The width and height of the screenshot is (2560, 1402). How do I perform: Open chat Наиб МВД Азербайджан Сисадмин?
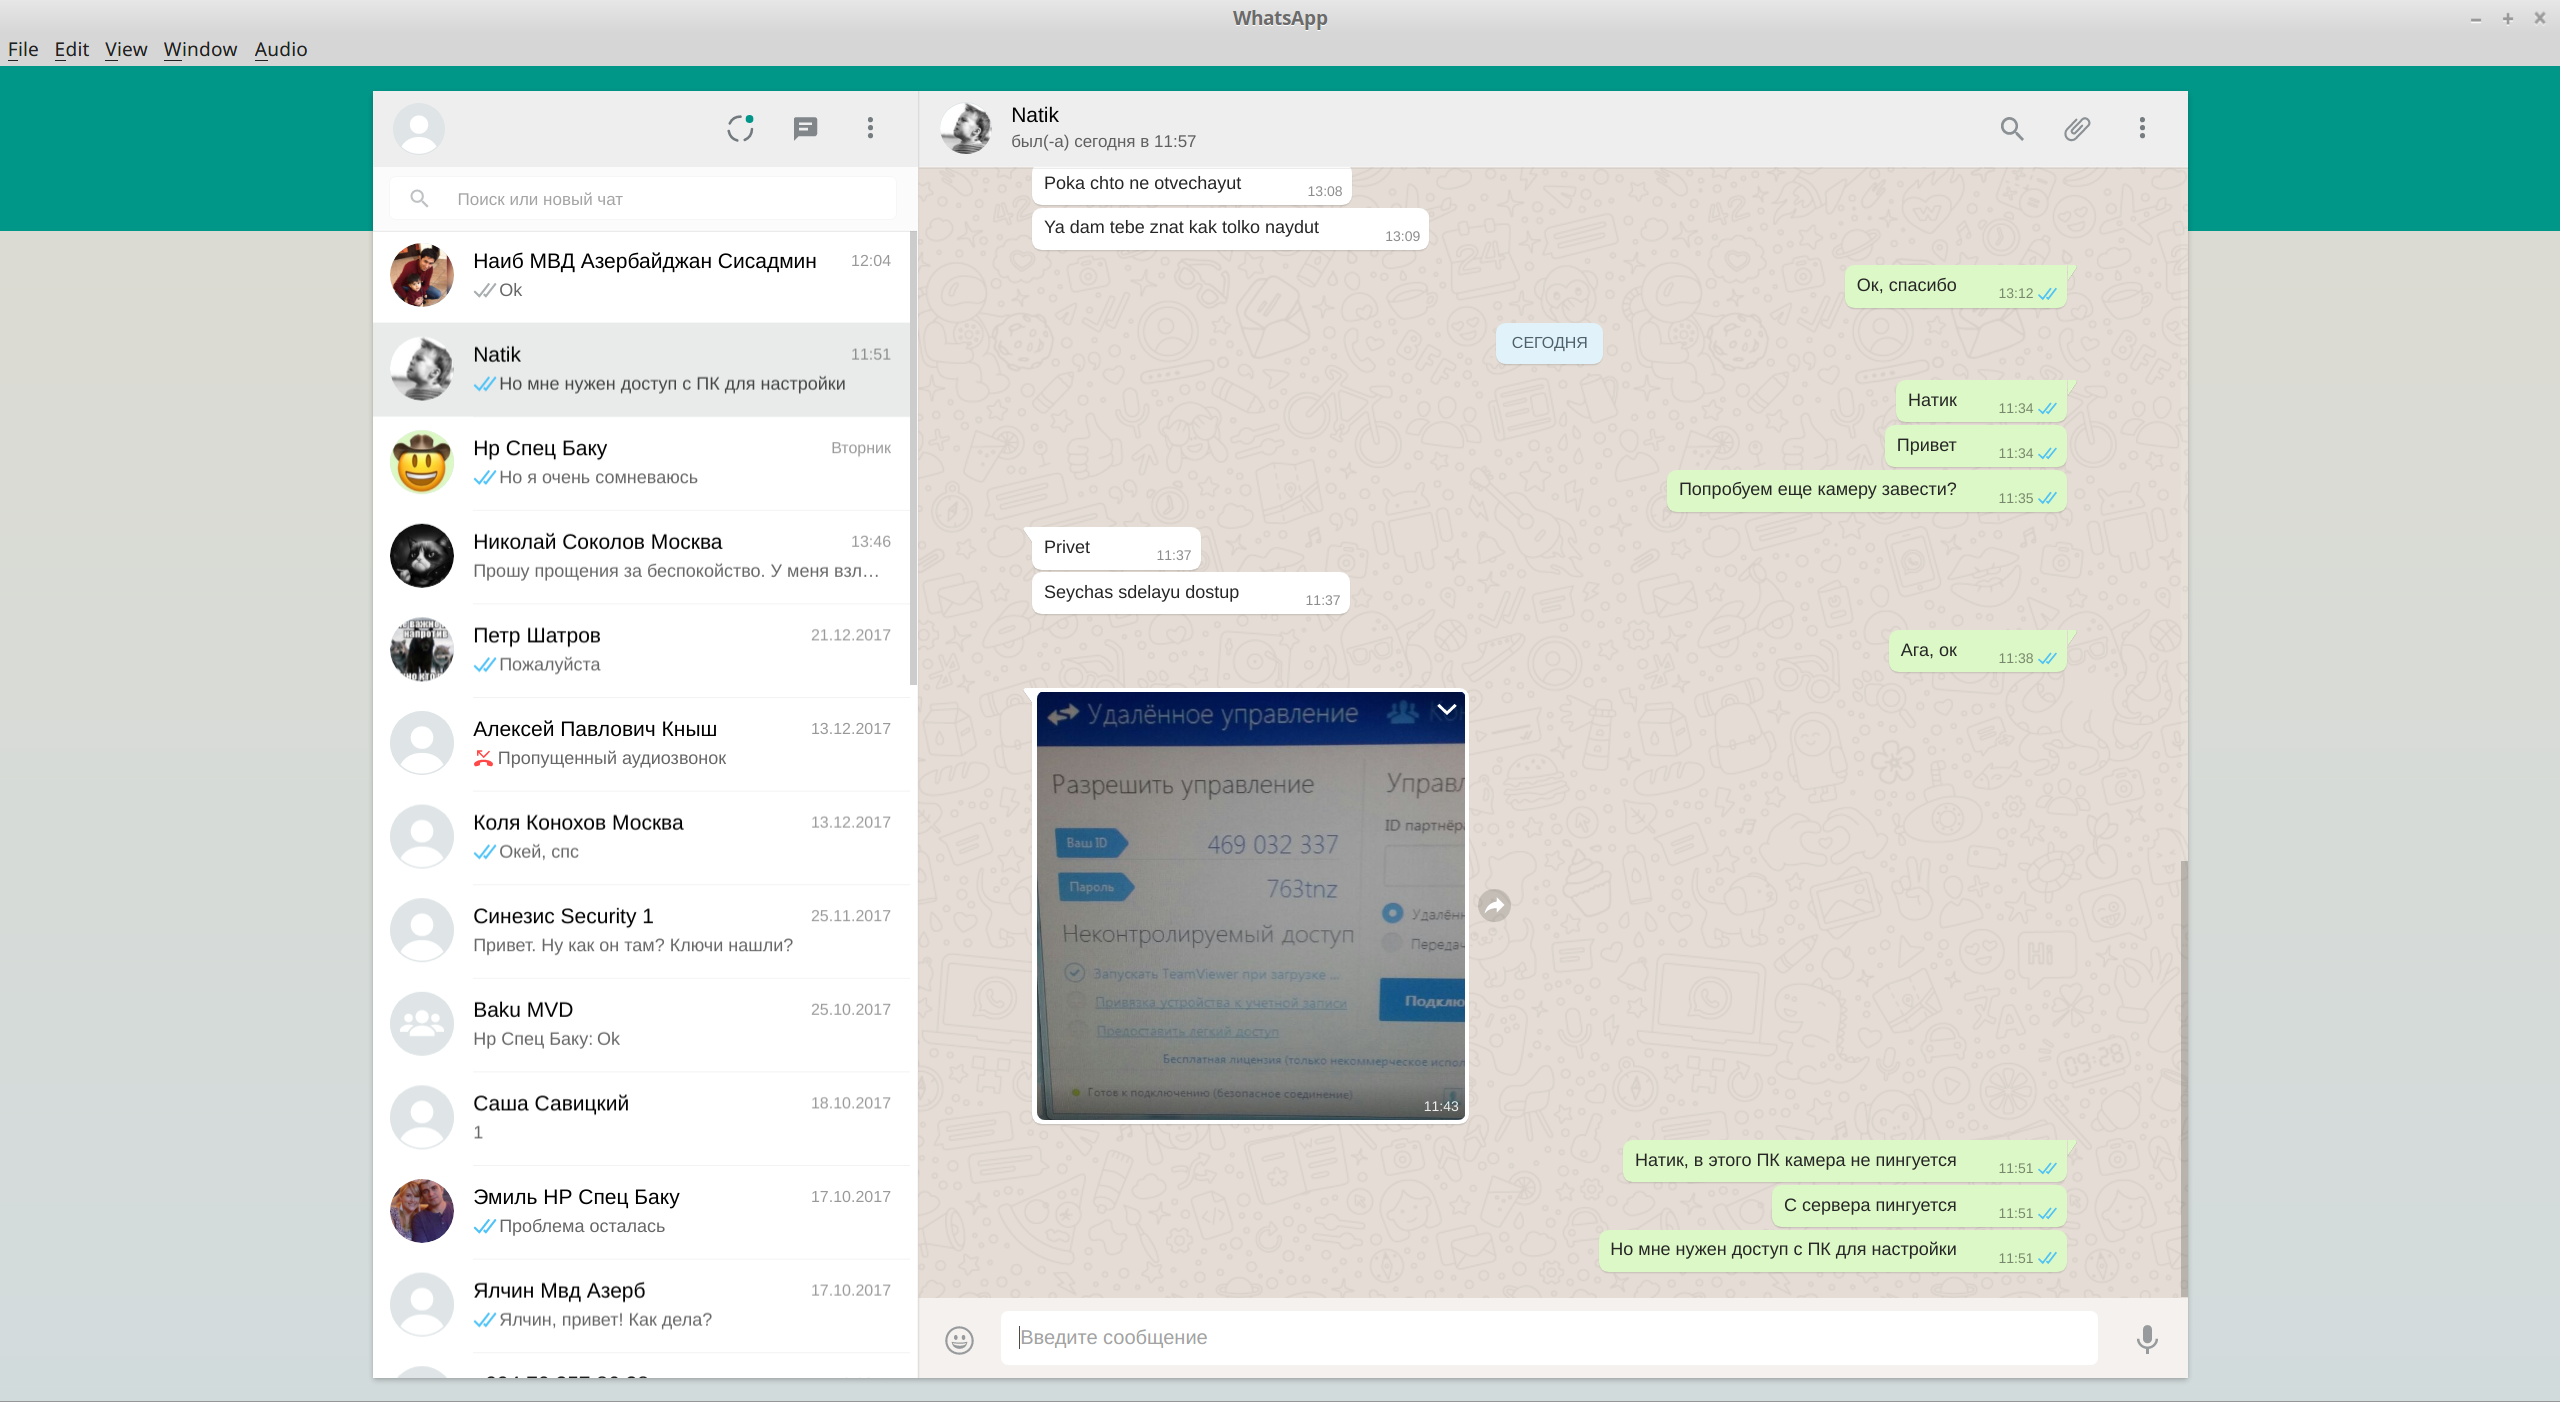coord(641,275)
